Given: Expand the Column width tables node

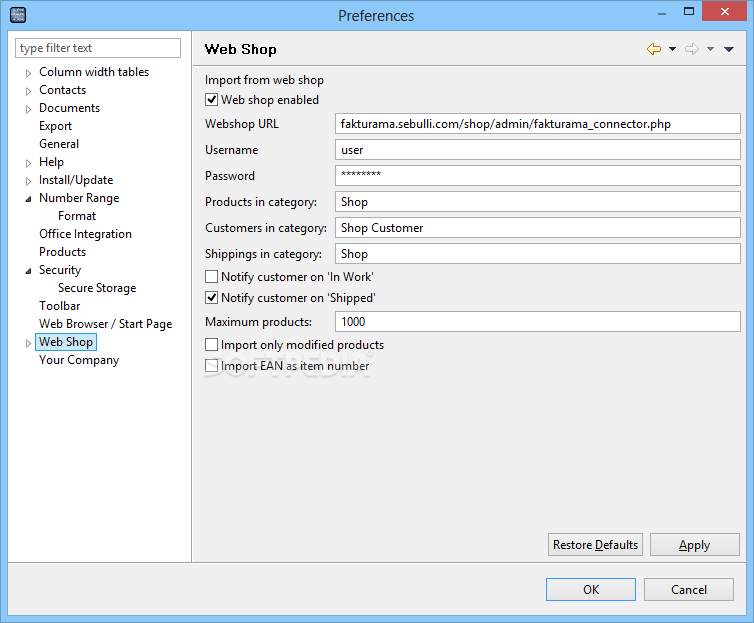Looking at the screenshot, I should [28, 73].
